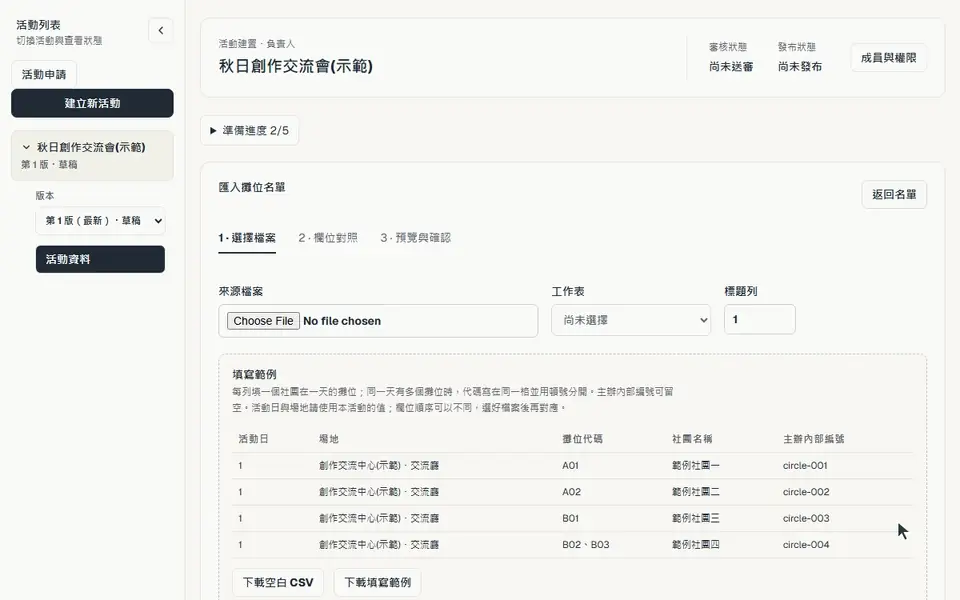
Task: Click the 填寫範例 heading
Action: (x=255, y=374)
